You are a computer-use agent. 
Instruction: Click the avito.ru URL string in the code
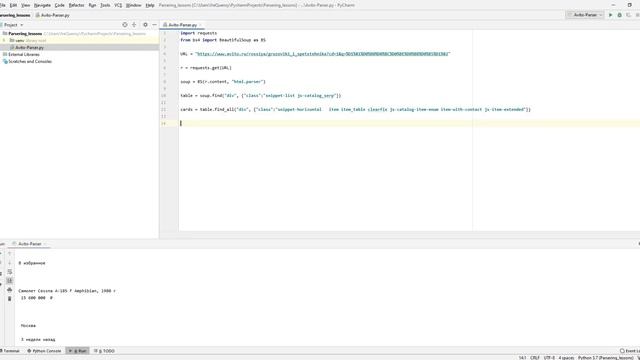tap(322, 54)
